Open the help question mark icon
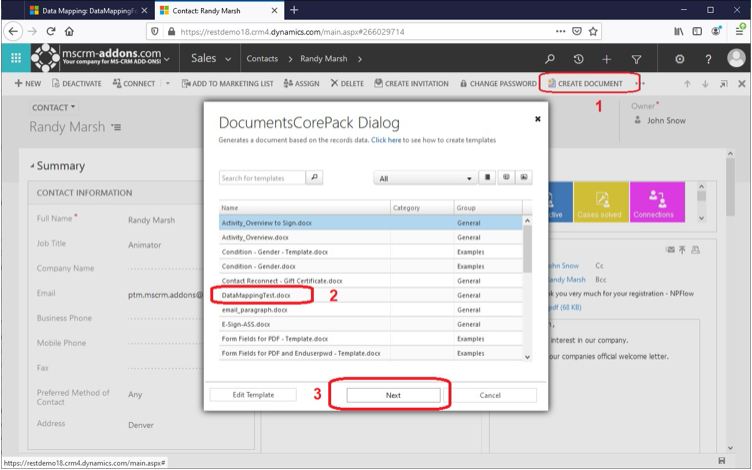 [x=708, y=59]
